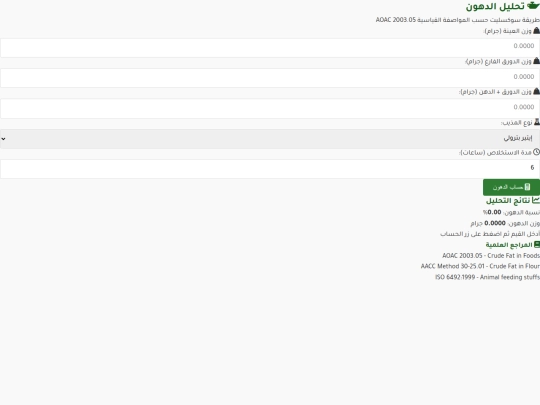Click the وزن العينة (جرام) label
Viewport: 540px width, 405px height.
[508, 31]
